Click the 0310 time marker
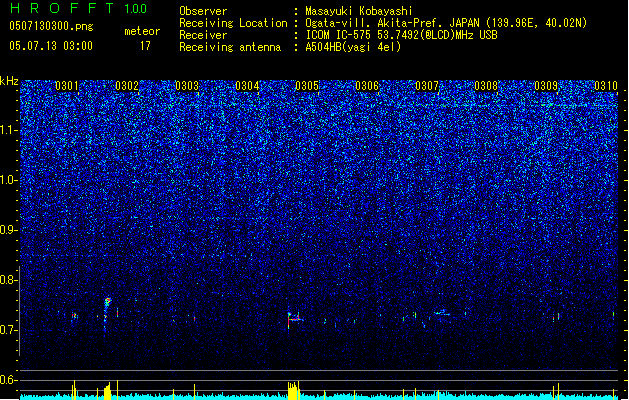This screenshot has width=629, height=400. pos(606,86)
